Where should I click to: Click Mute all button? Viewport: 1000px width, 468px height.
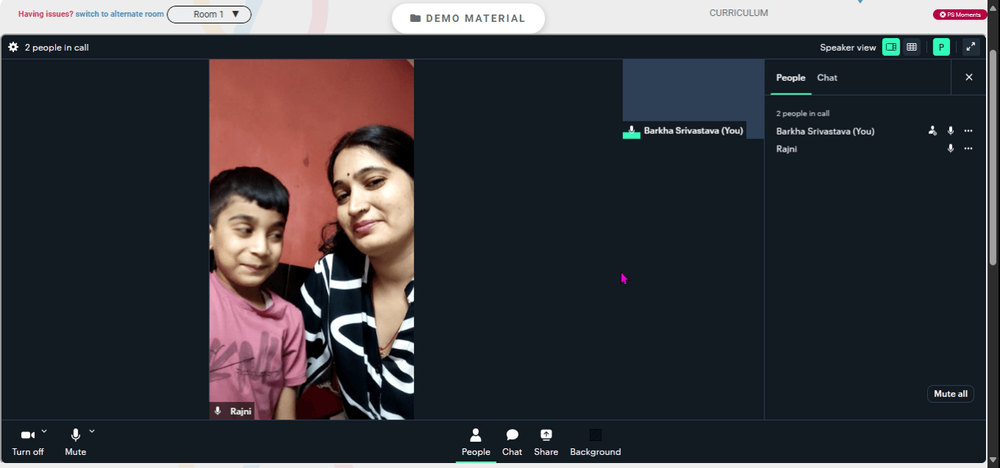point(950,394)
